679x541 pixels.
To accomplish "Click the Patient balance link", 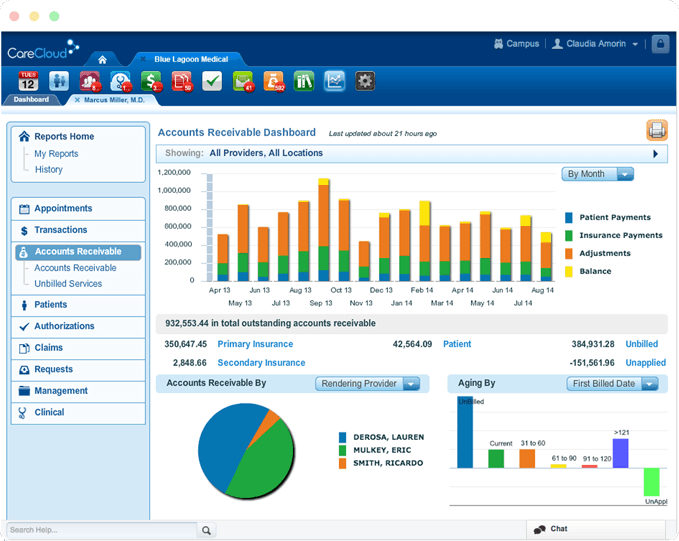I will pos(457,344).
